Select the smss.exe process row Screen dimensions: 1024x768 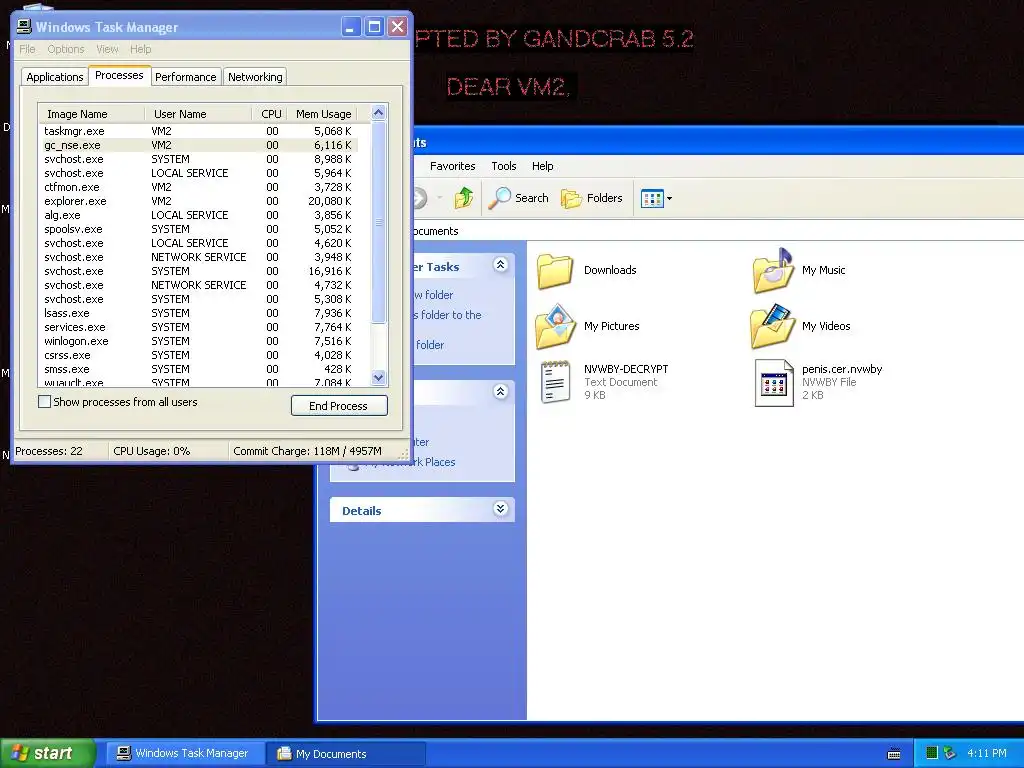(199, 369)
